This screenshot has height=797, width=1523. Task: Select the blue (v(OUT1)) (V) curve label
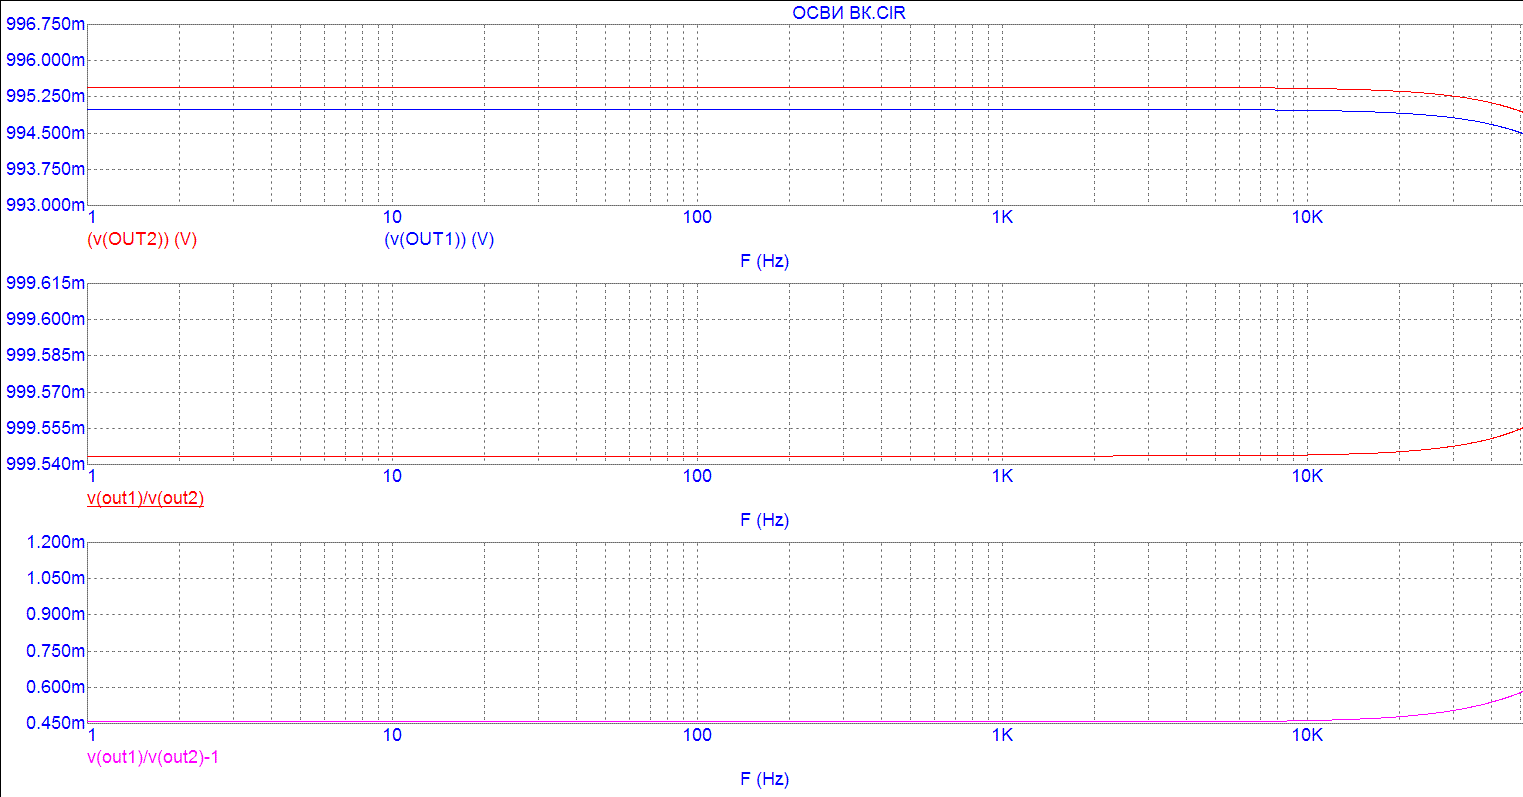coord(439,240)
